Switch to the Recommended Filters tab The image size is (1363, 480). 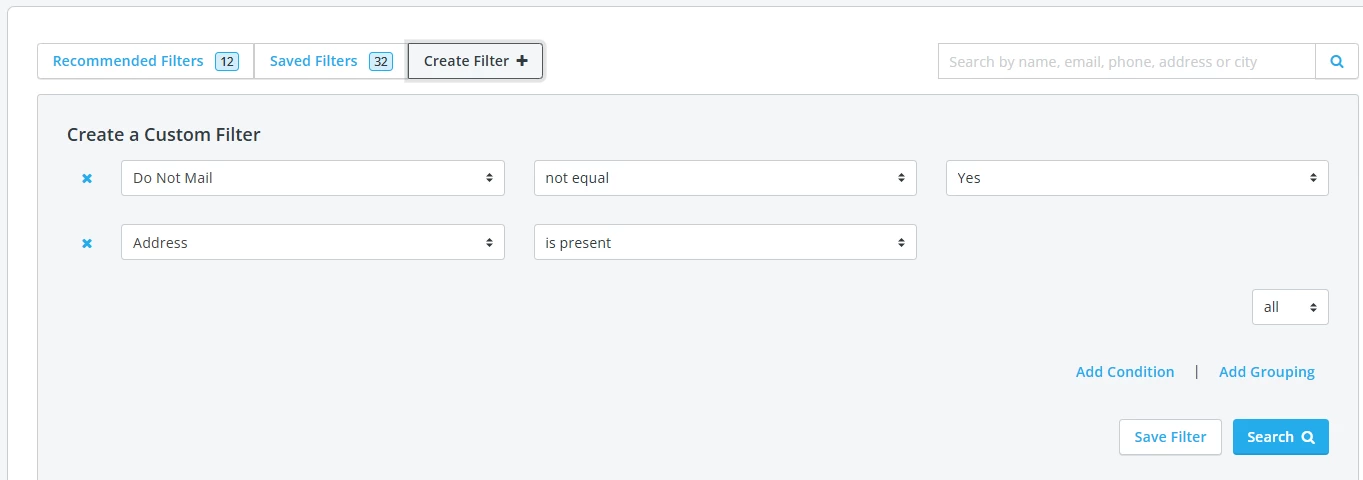(x=128, y=61)
